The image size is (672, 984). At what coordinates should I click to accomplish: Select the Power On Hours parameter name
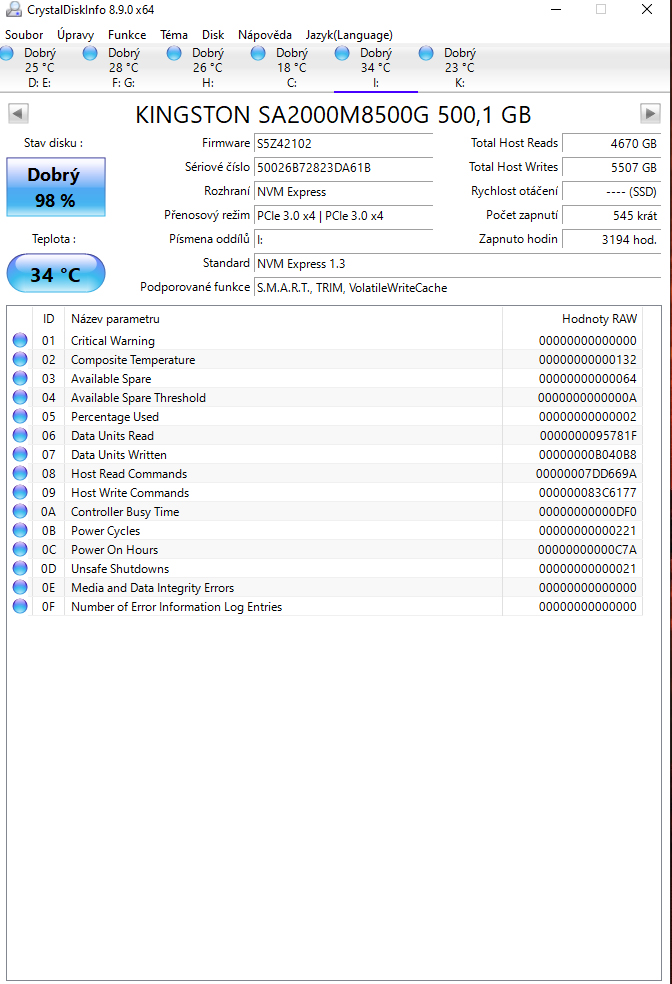pyautogui.click(x=114, y=550)
